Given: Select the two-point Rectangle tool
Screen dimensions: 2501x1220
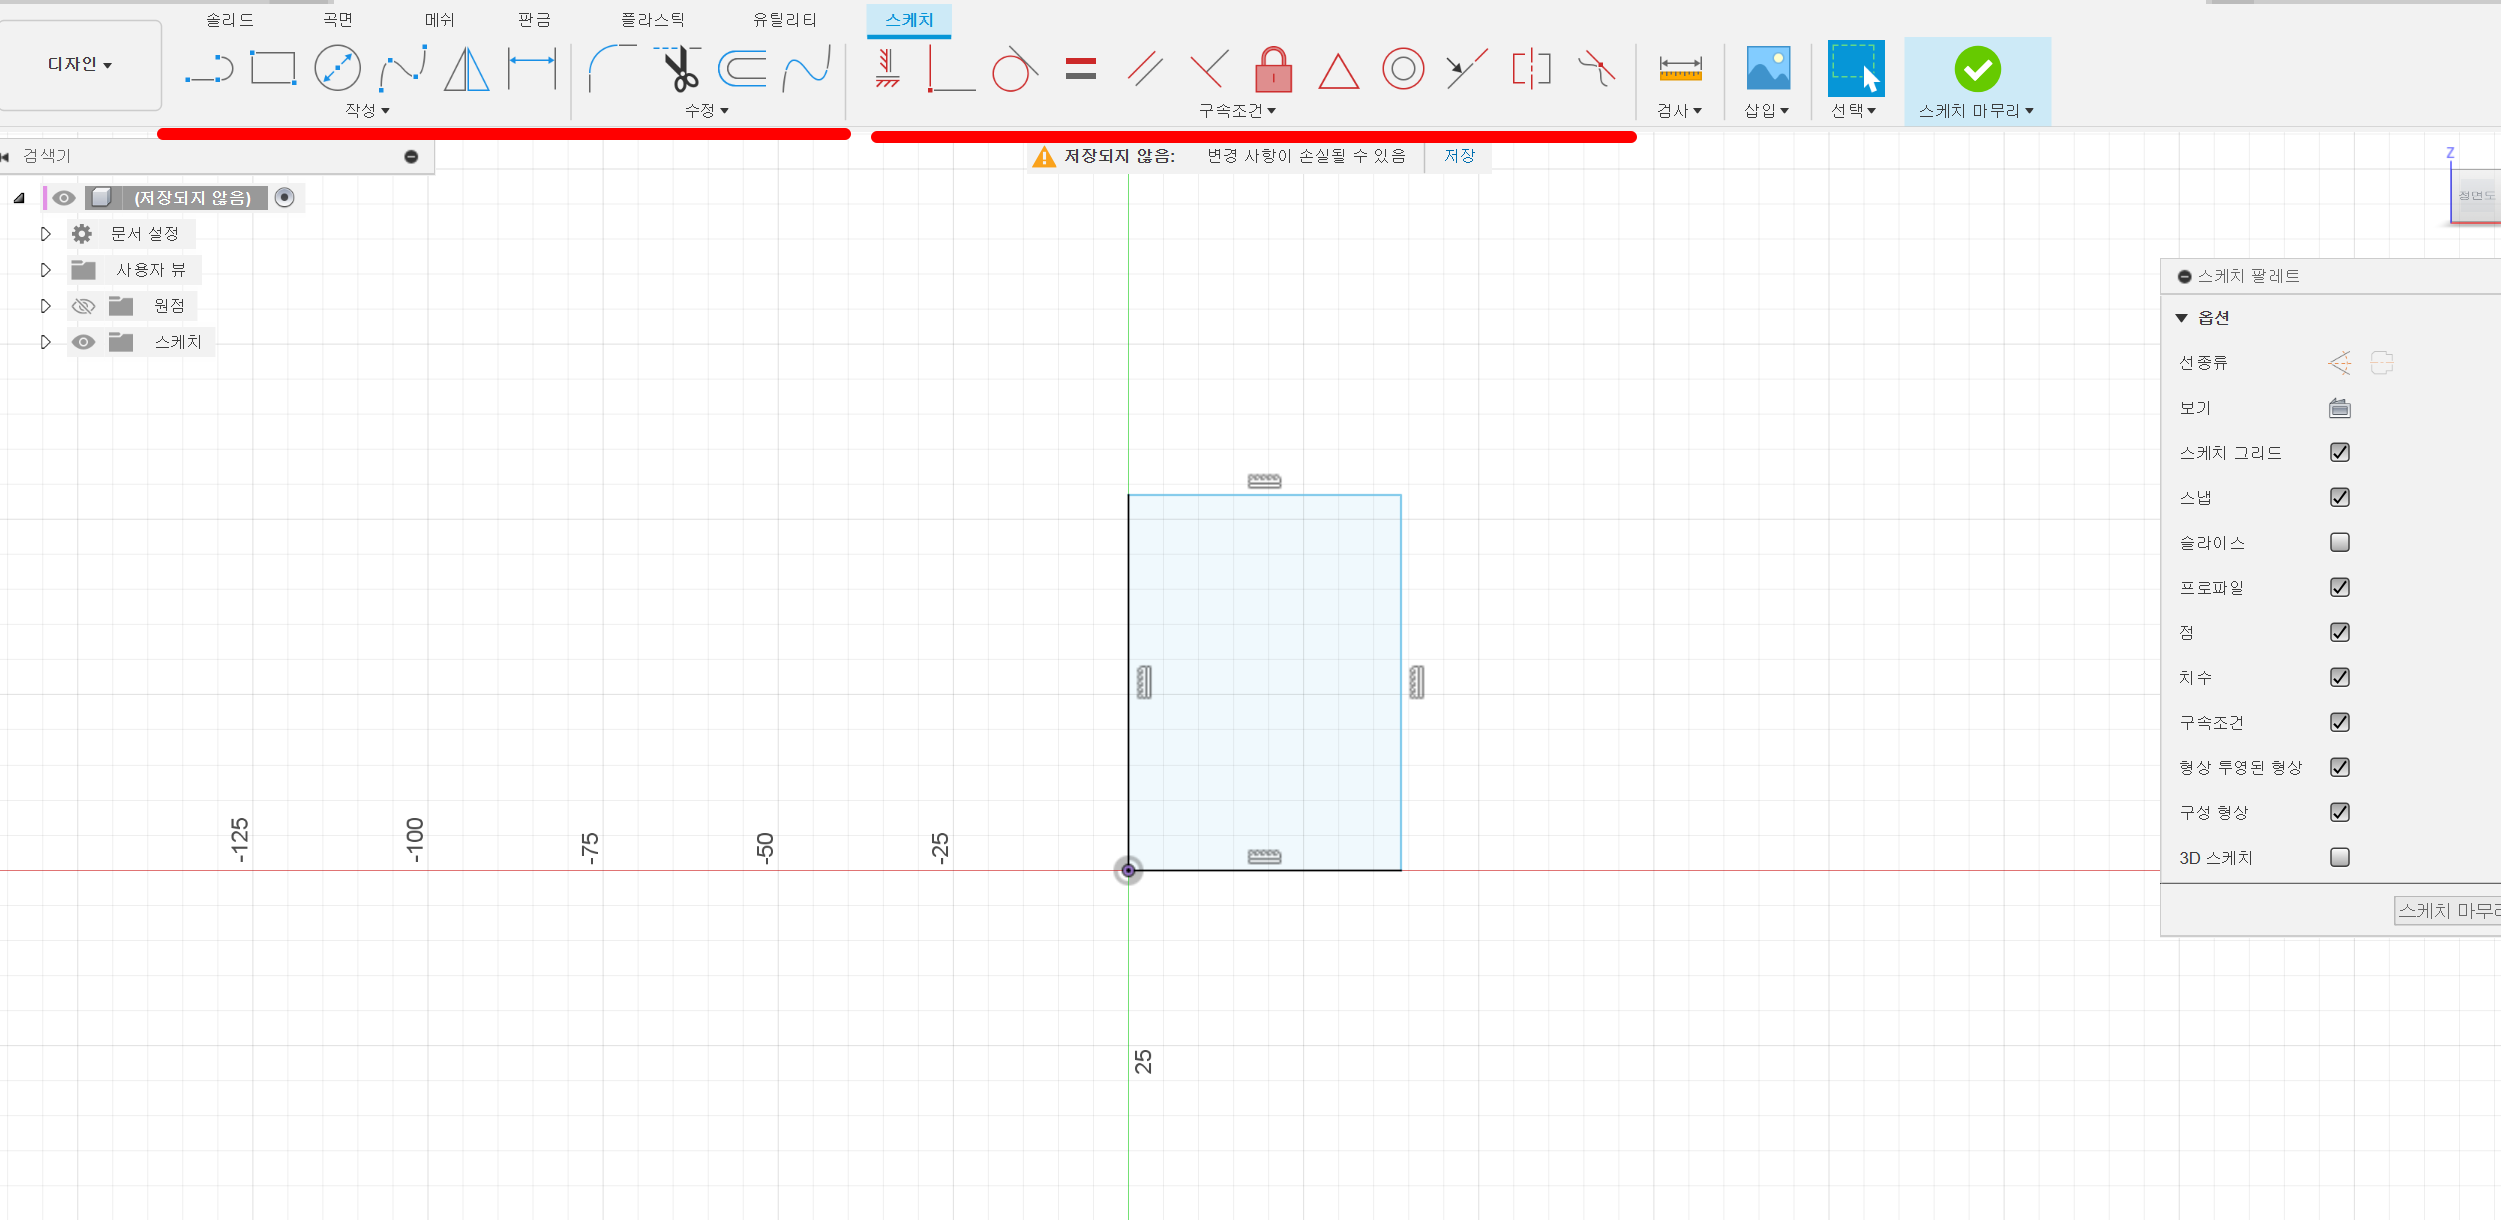Looking at the screenshot, I should [273, 69].
